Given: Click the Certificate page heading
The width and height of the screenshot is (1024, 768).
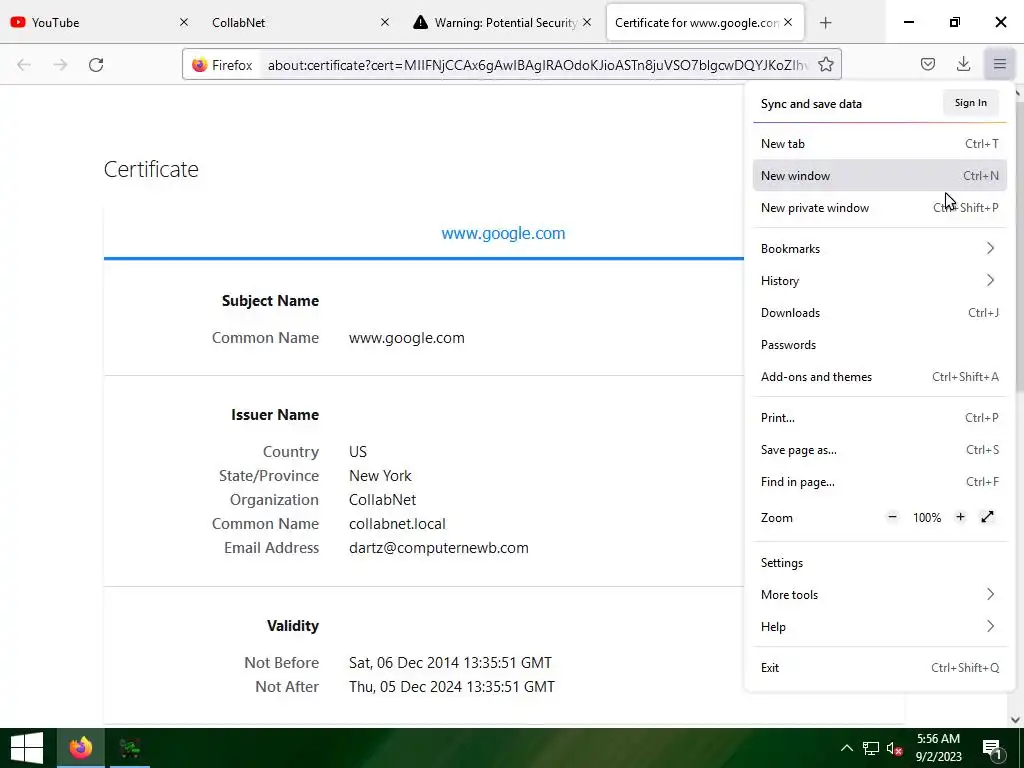Looking at the screenshot, I should (x=151, y=169).
